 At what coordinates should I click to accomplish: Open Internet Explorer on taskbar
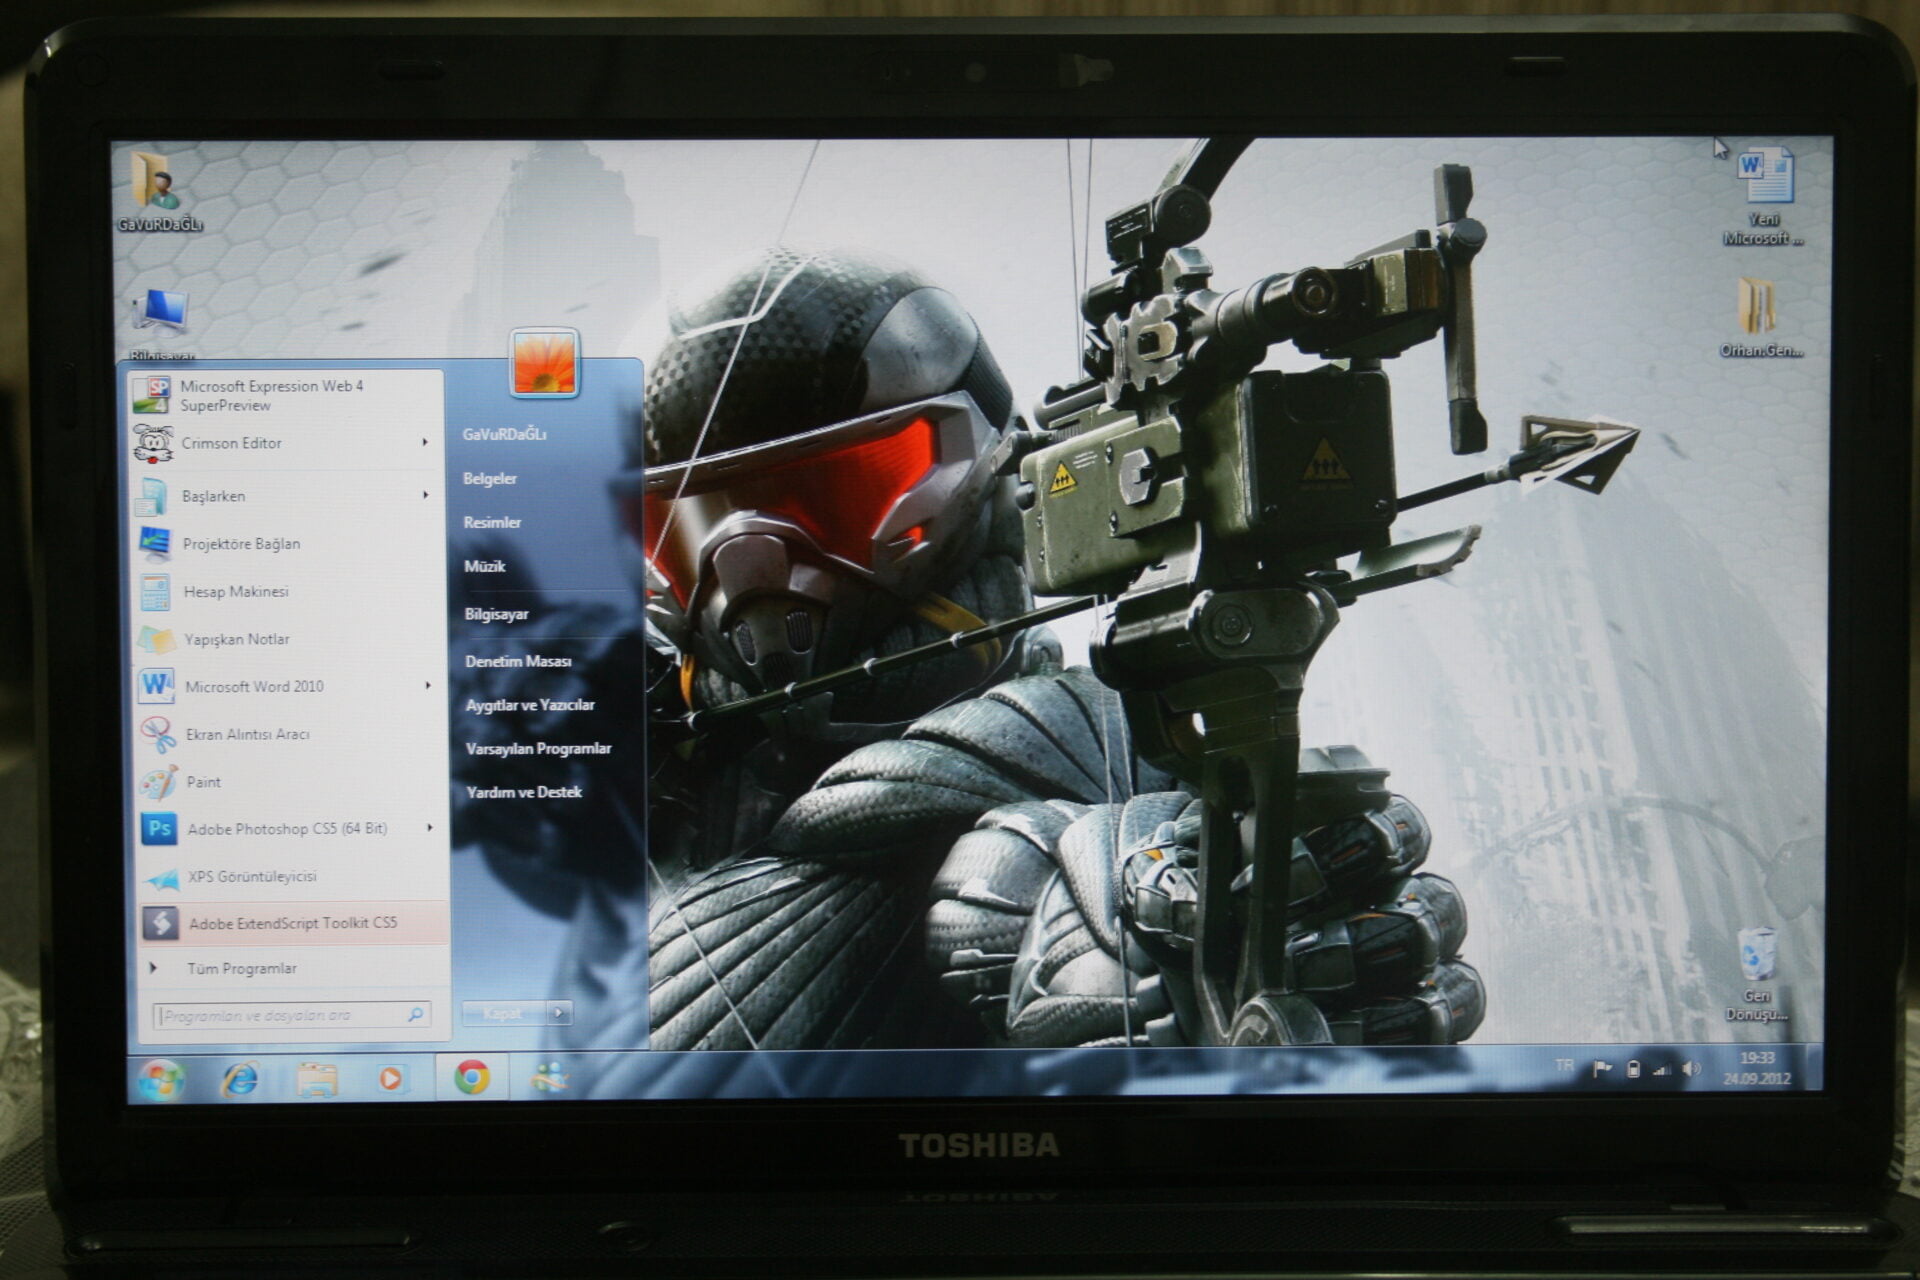(241, 1080)
